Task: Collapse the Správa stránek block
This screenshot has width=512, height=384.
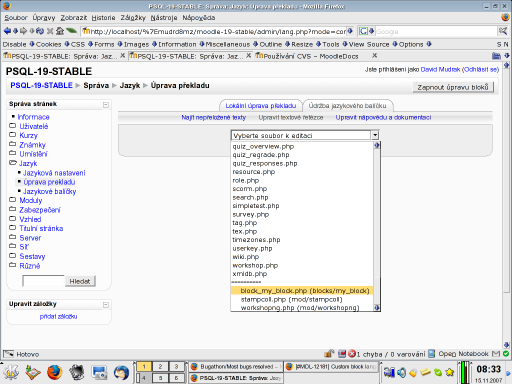Action: [106, 105]
